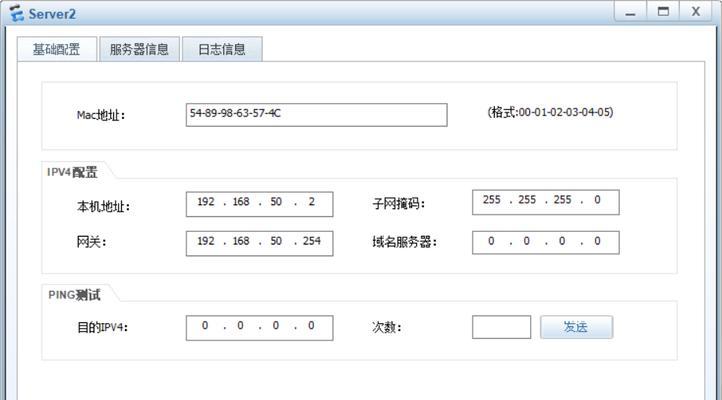Click the 次数 count input box
This screenshot has height=400, width=722.
pos(501,327)
